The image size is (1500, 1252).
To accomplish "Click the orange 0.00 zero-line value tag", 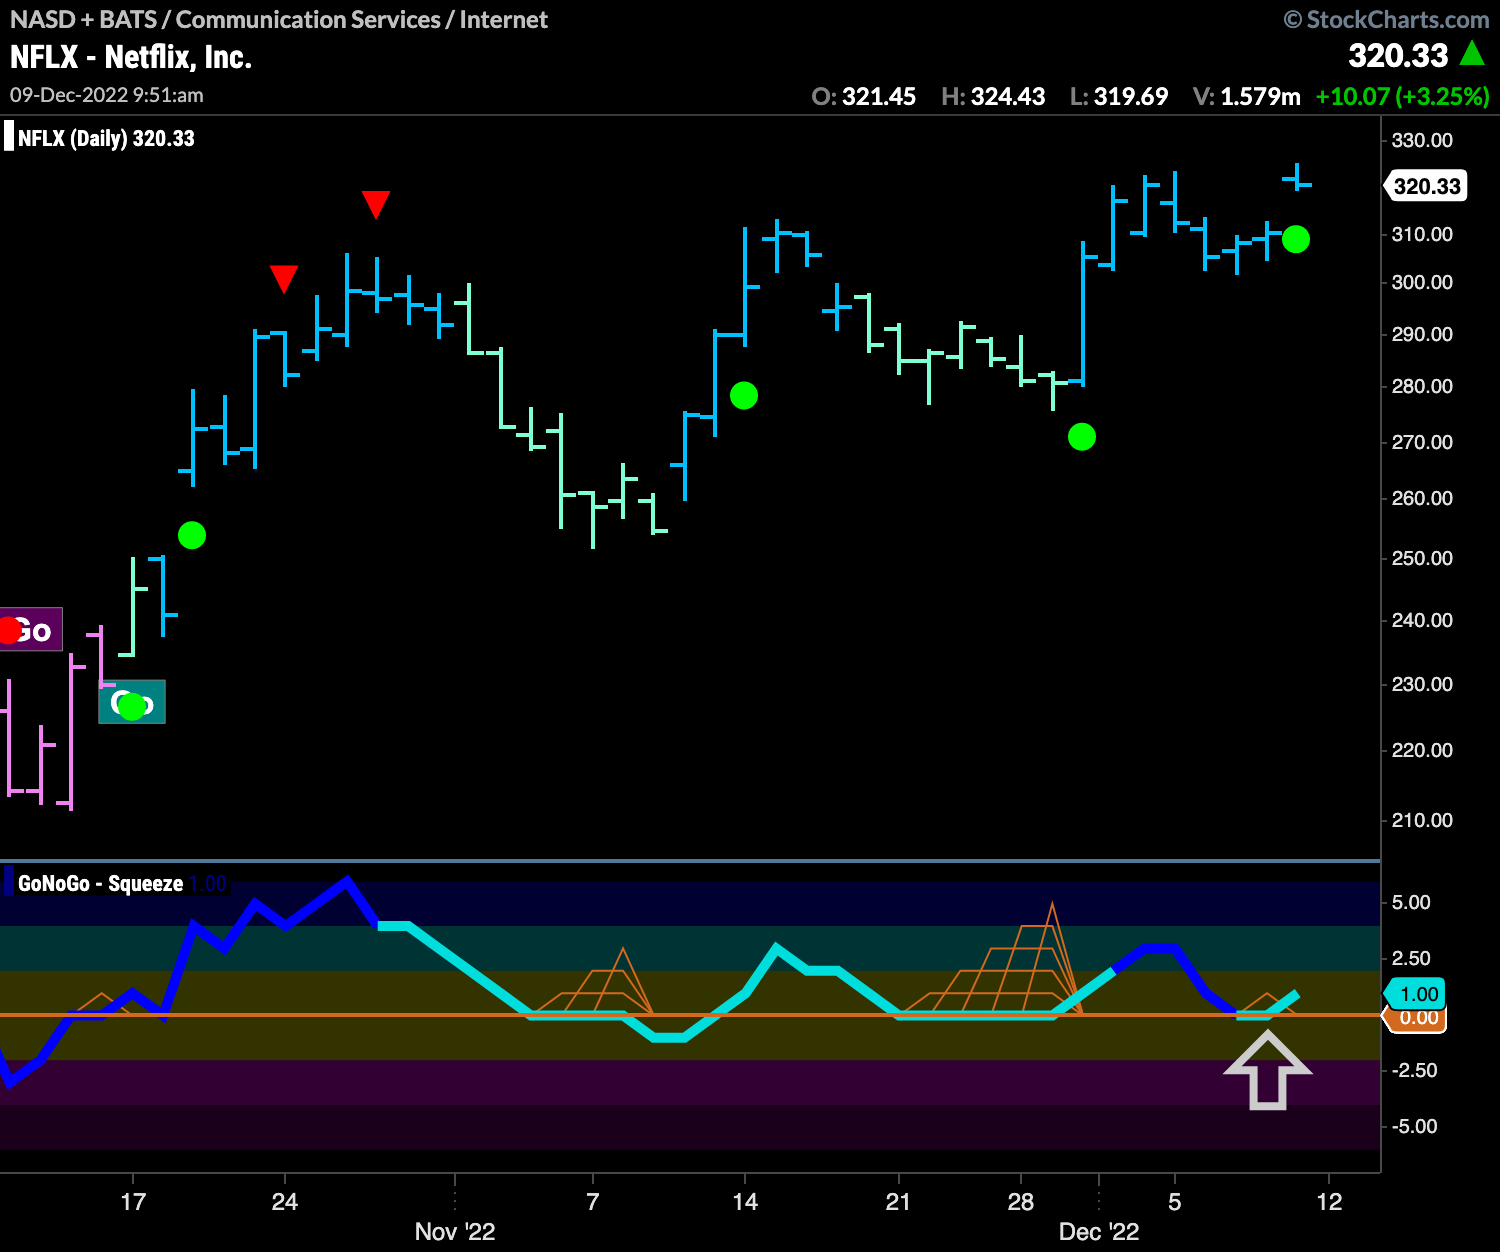I will pyautogui.click(x=1417, y=1018).
